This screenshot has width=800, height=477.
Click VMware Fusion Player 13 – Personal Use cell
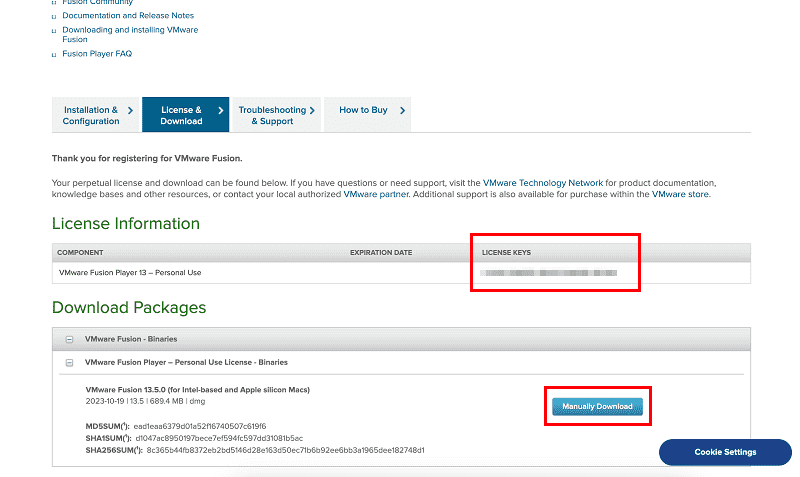click(130, 273)
